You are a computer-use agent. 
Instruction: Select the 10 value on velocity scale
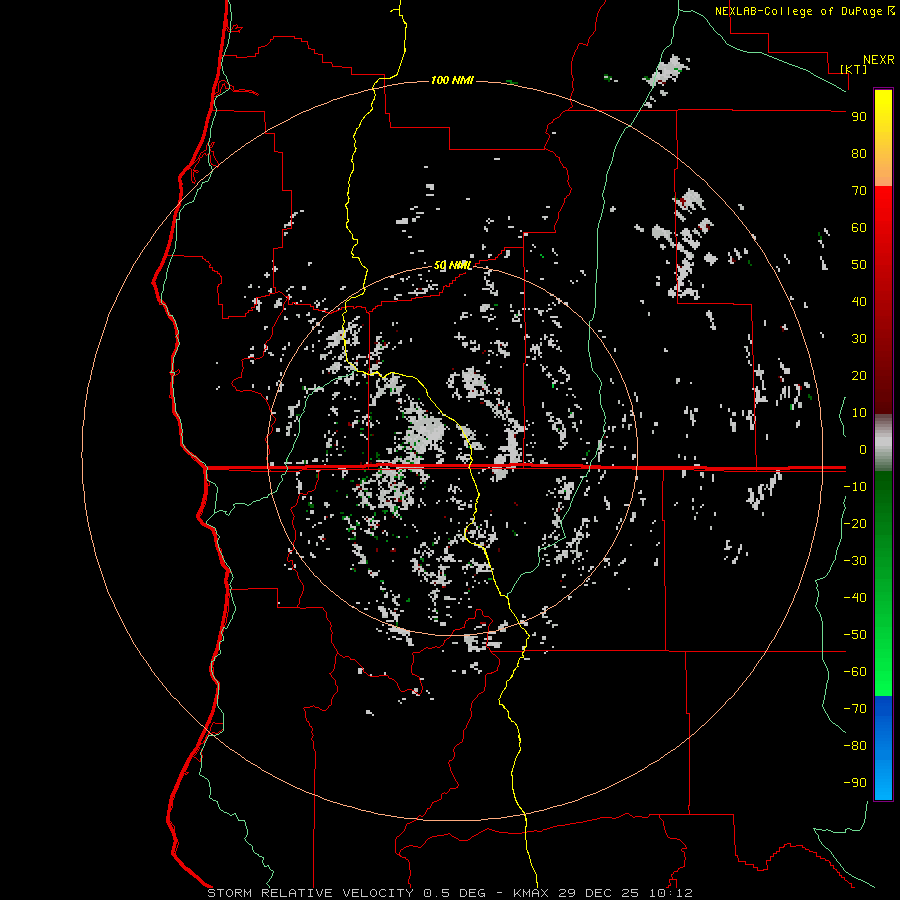click(859, 413)
